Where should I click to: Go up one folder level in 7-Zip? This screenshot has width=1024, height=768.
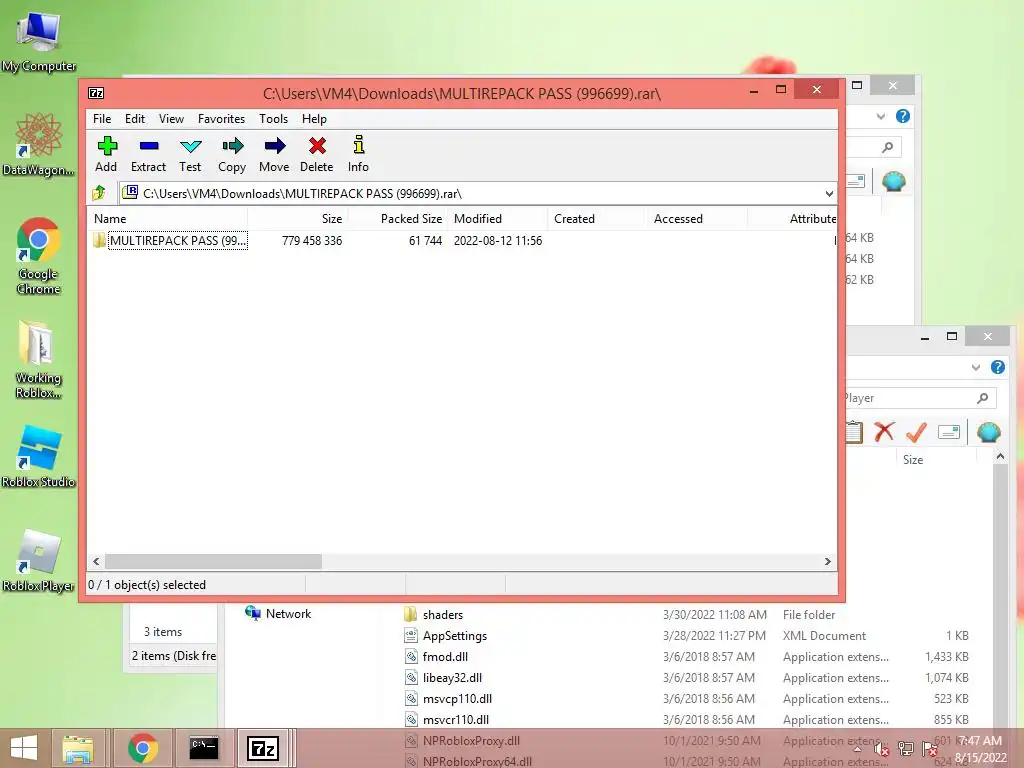point(99,193)
